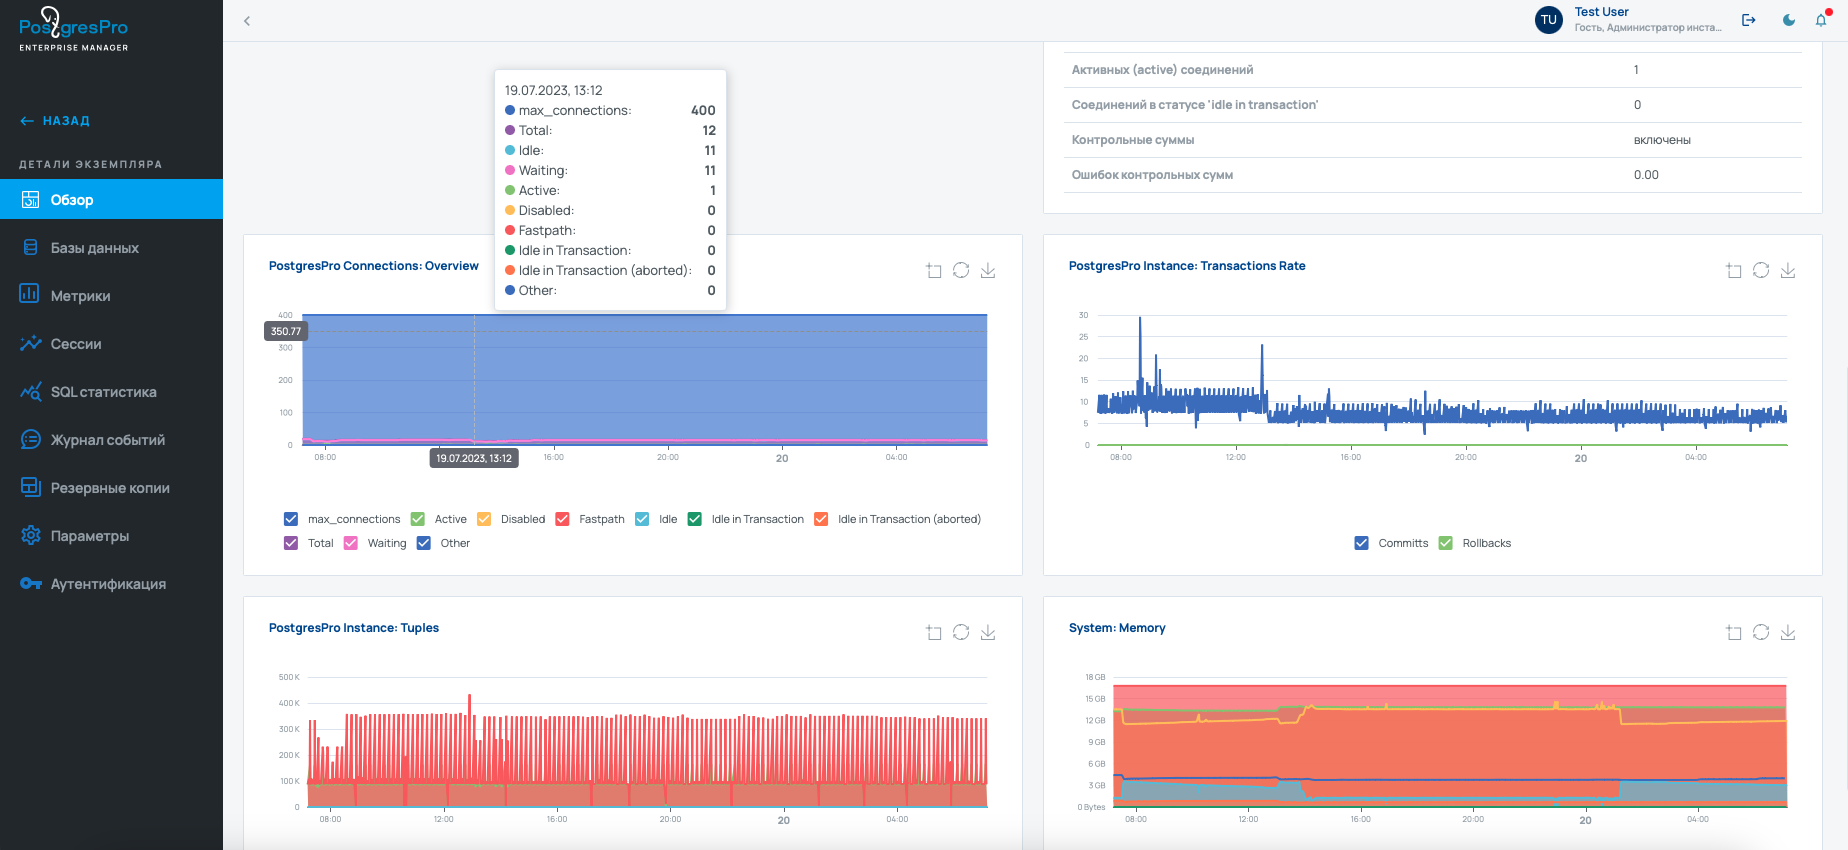
Task: Download the Connections Overview chart
Action: 988,270
